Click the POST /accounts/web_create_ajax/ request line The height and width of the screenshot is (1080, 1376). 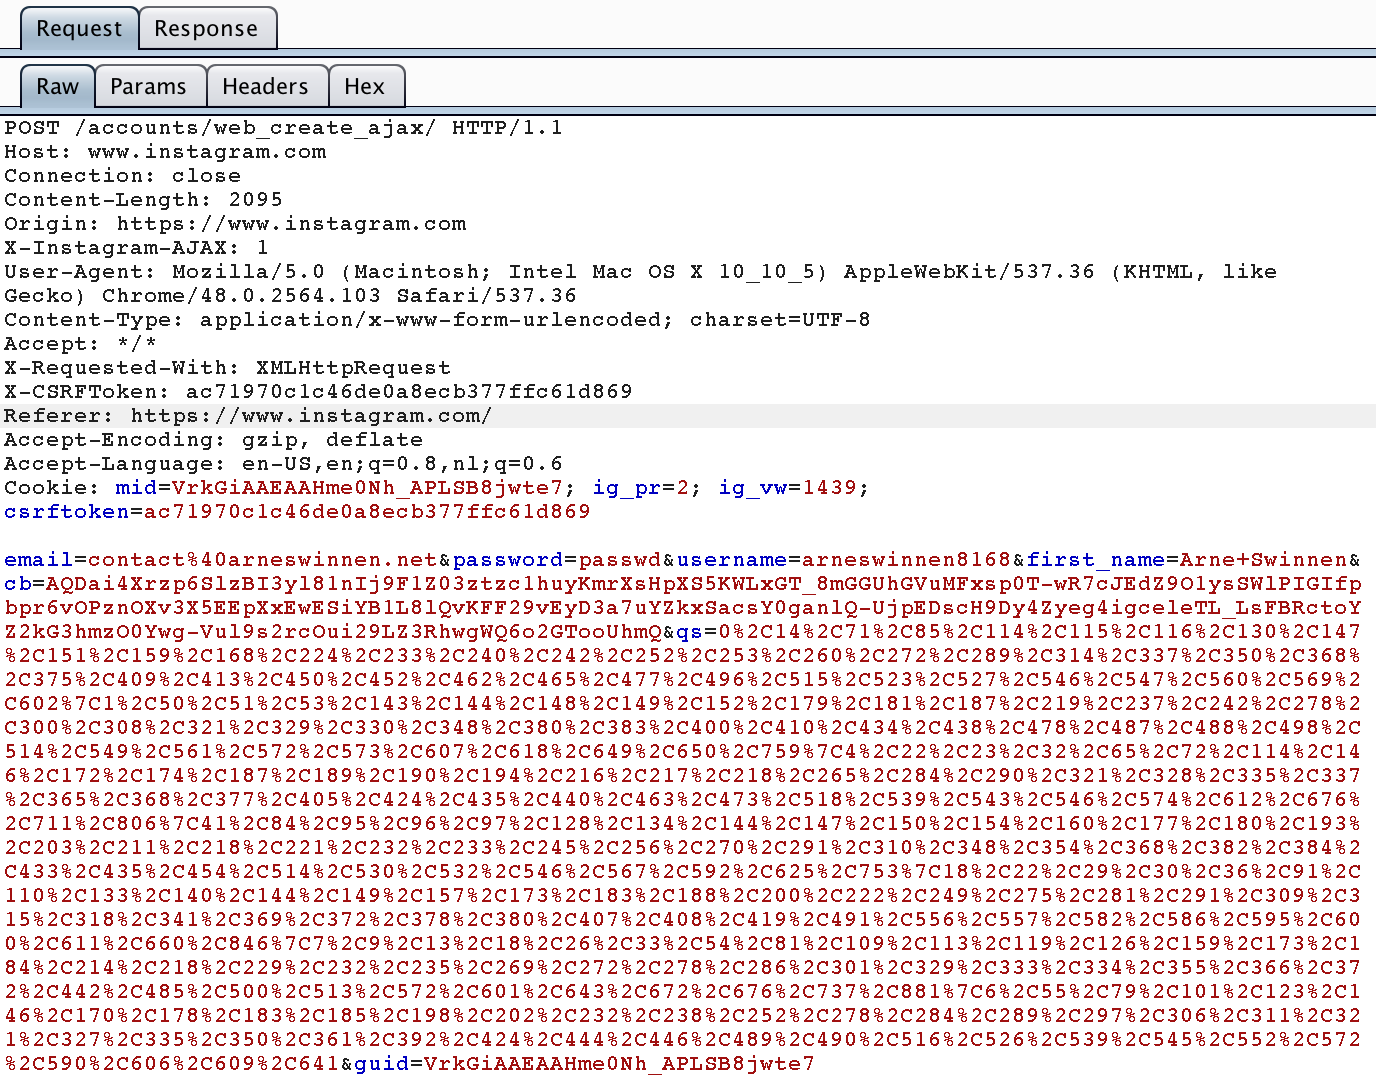283,128
